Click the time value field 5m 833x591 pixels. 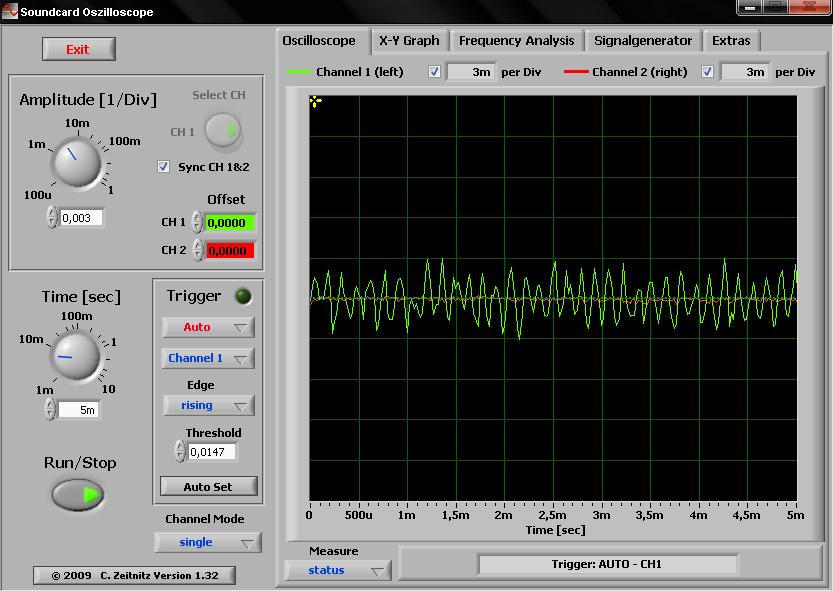click(x=79, y=410)
